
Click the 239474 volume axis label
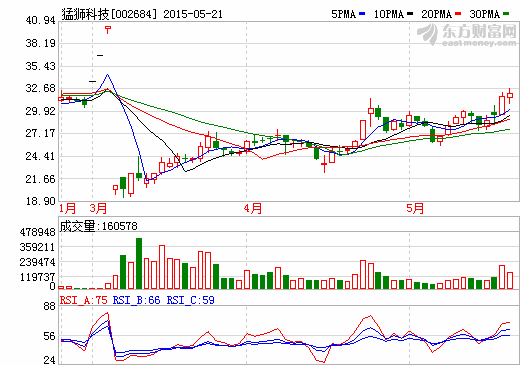(x=37, y=262)
